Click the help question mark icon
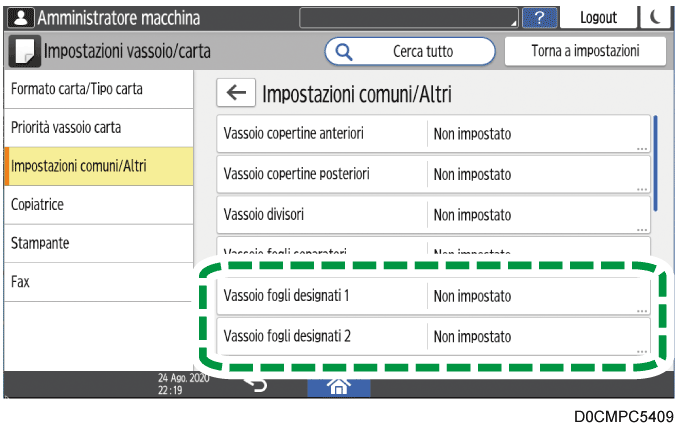 (x=540, y=17)
